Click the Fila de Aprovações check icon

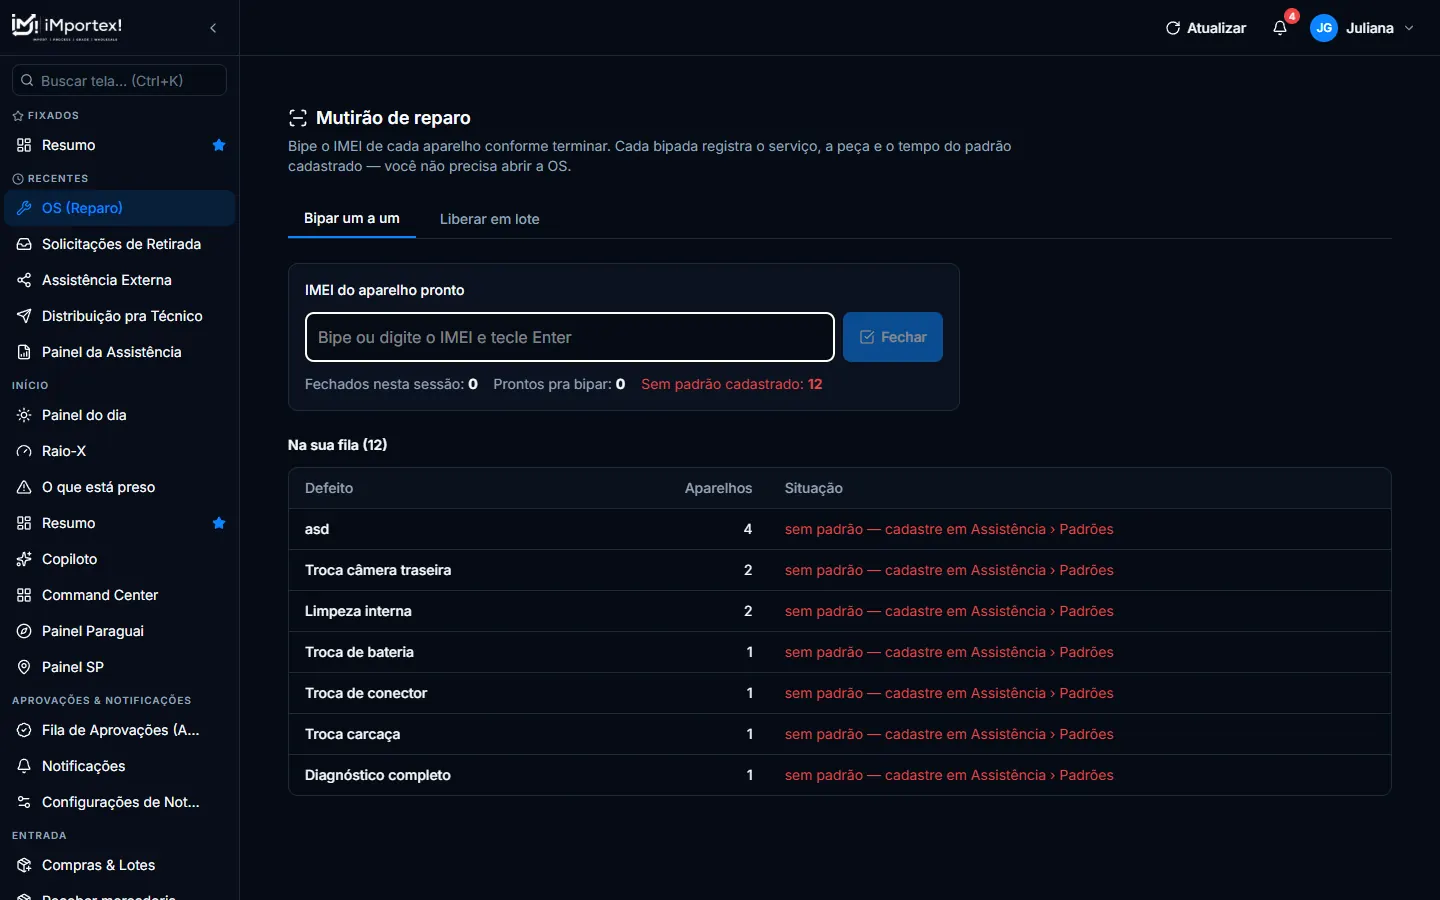click(x=24, y=730)
